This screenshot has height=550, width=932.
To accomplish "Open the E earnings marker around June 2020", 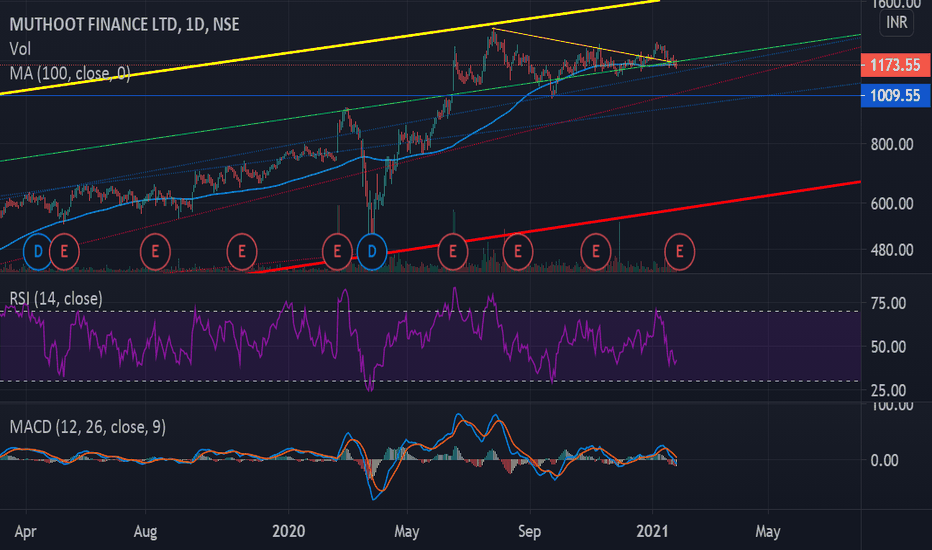I will [x=453, y=252].
